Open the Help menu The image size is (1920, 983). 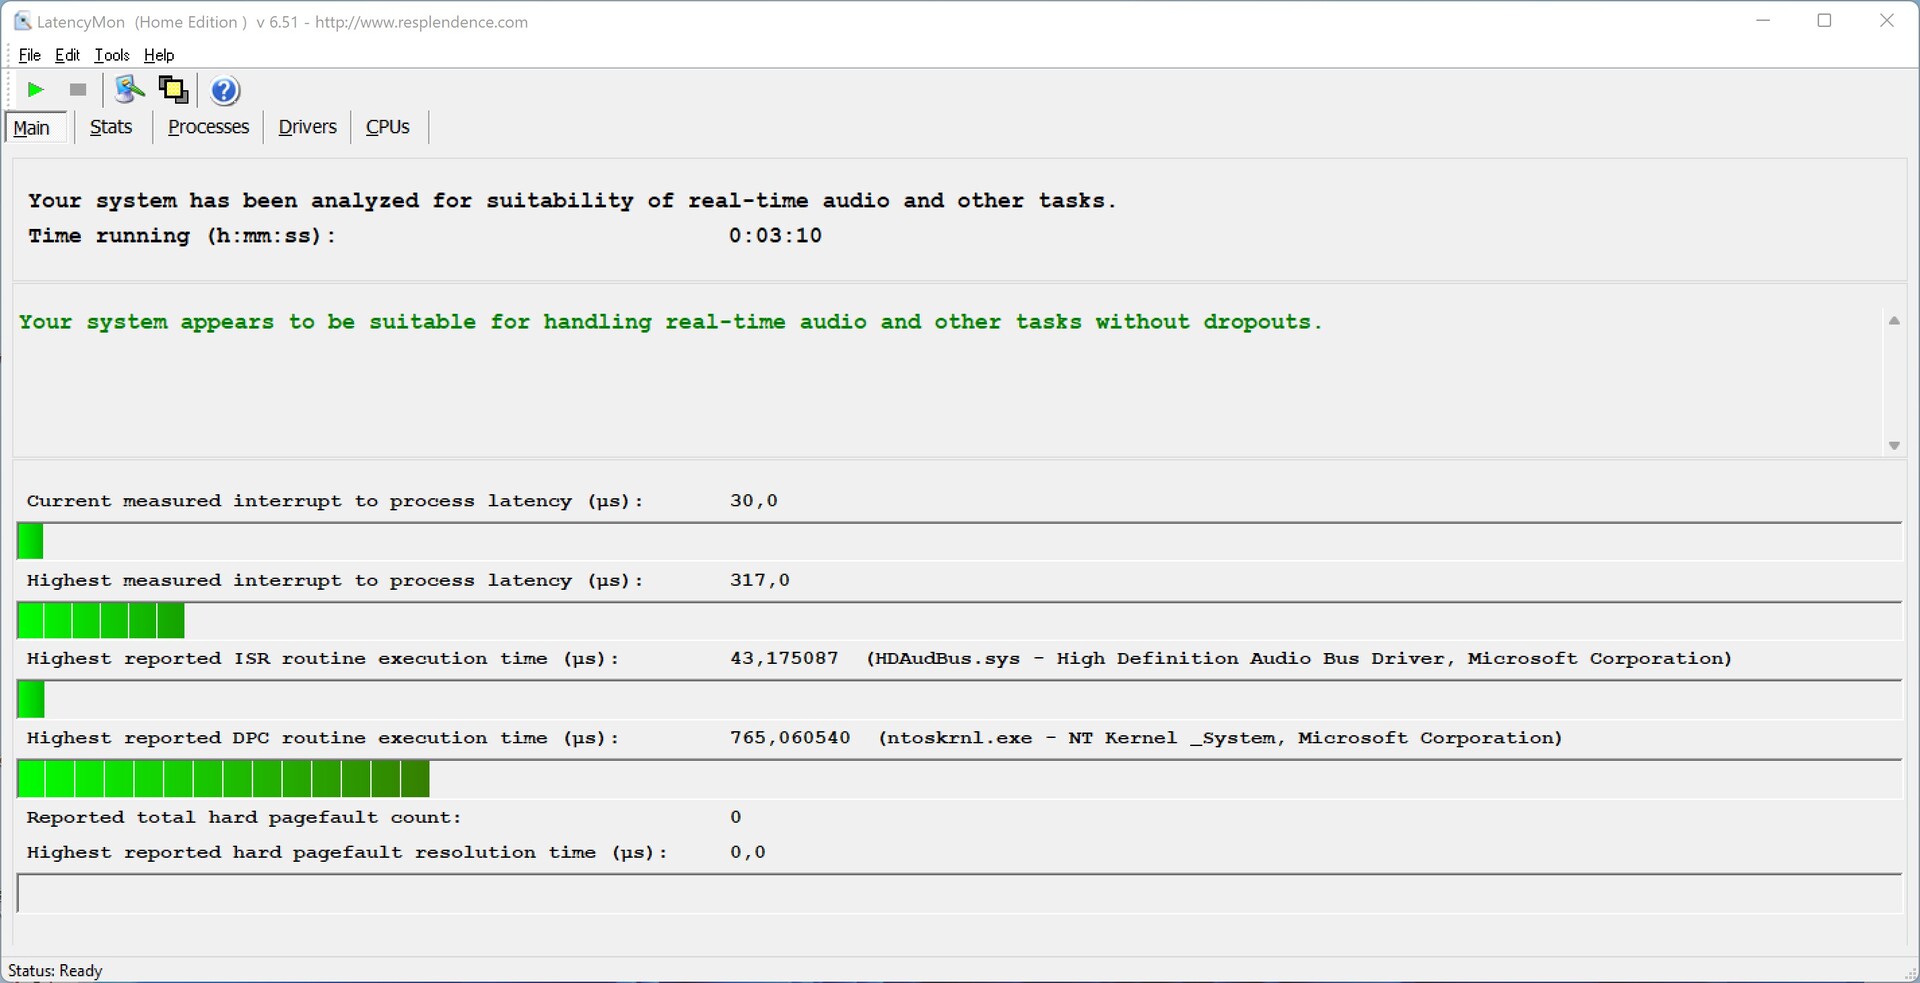pyautogui.click(x=159, y=55)
